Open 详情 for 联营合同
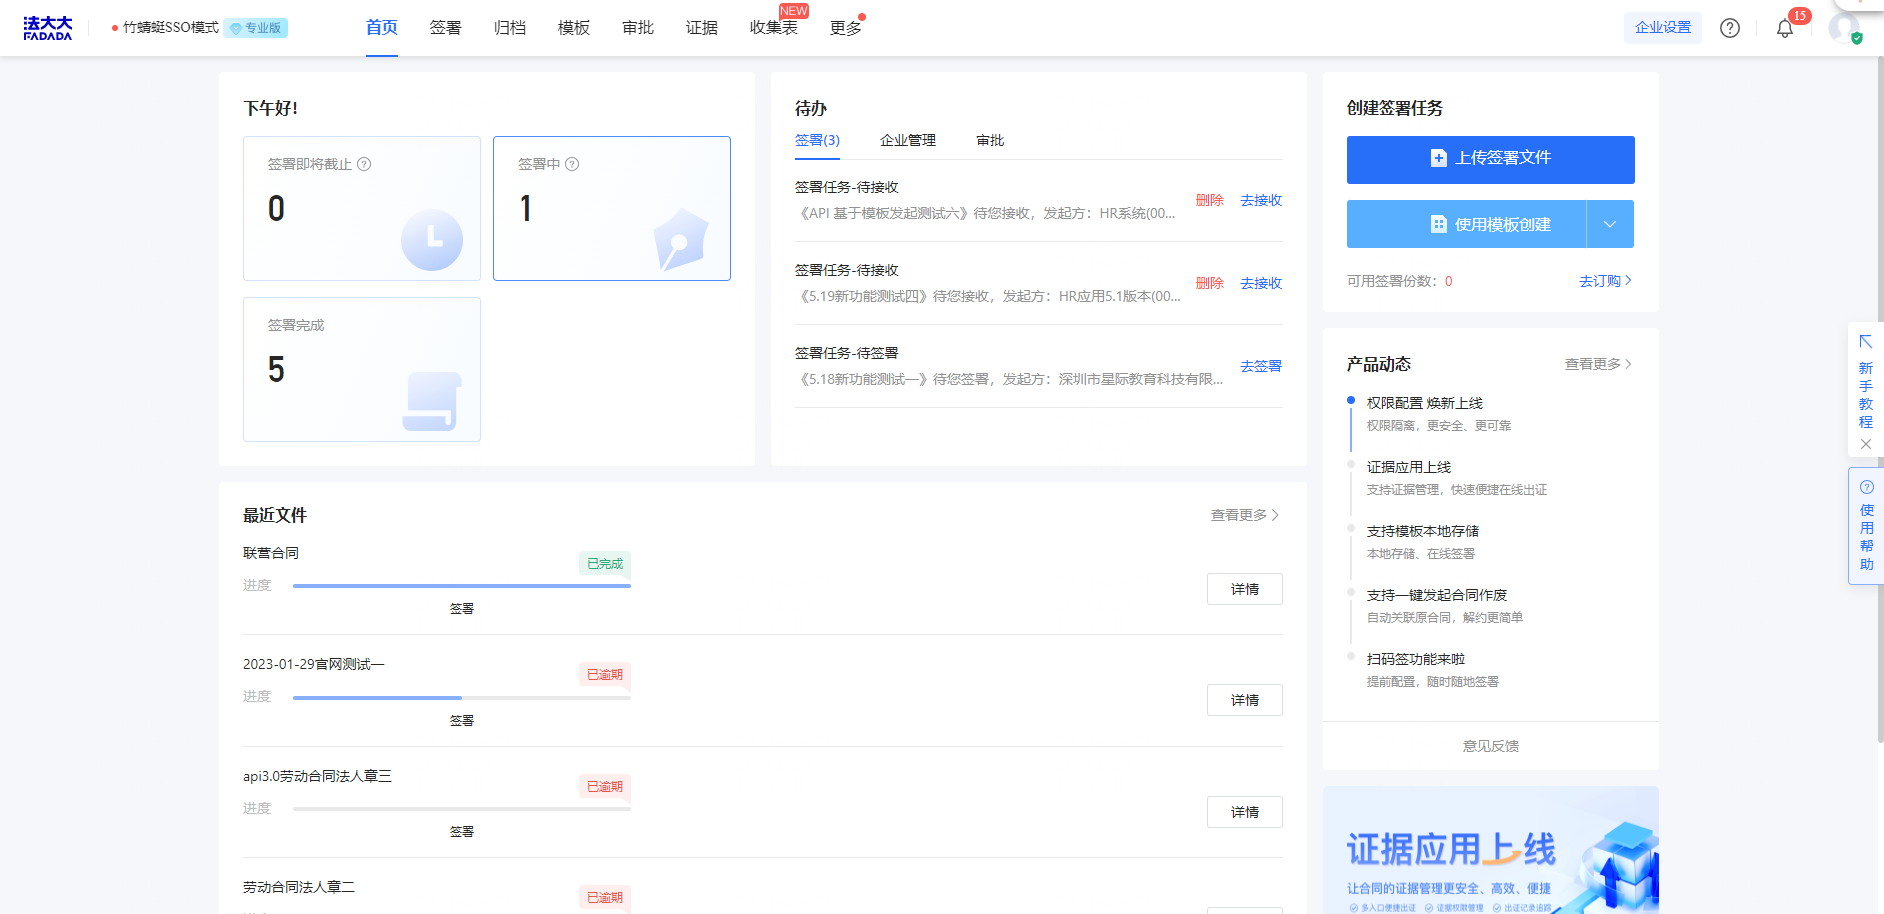Viewport: 1884px width, 914px height. (x=1245, y=589)
